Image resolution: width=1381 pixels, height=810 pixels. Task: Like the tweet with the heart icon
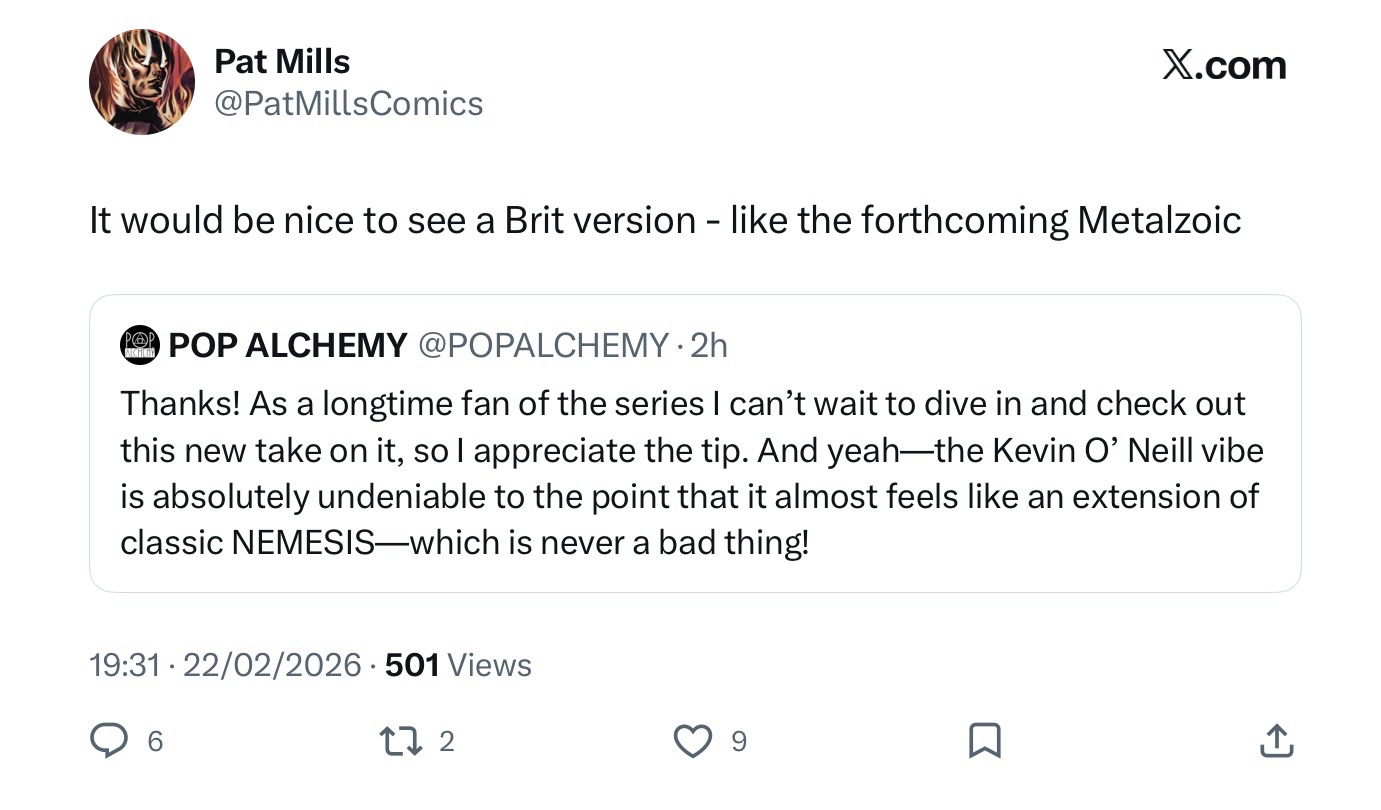pos(690,740)
